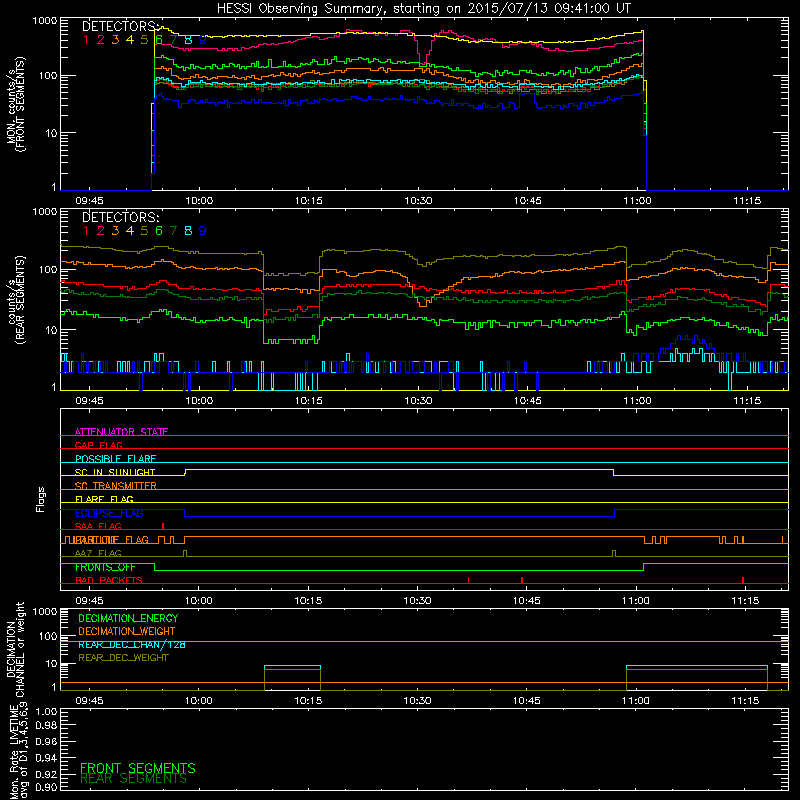Select red detector 1 in rear segments legend
800x800 pixels.
pyautogui.click(x=86, y=231)
